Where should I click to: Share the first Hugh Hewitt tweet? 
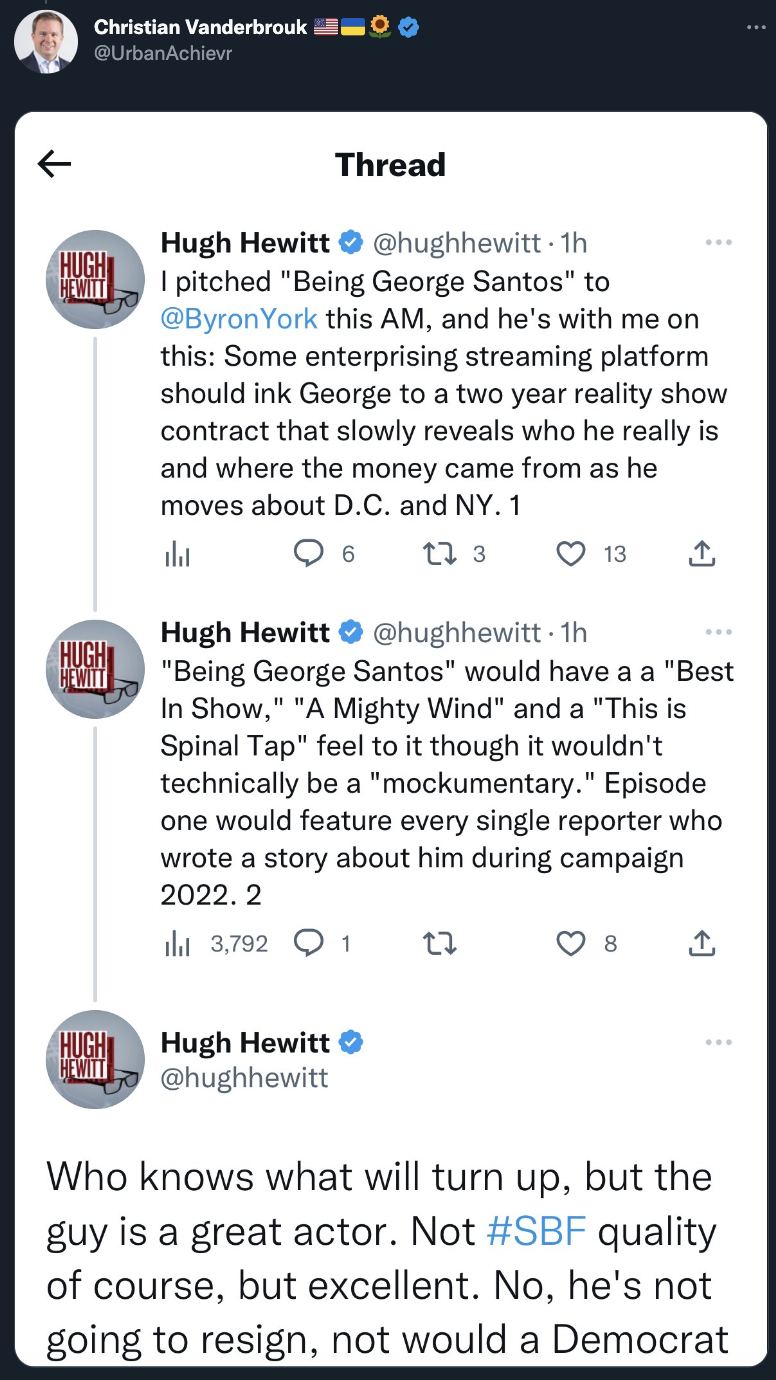point(703,553)
